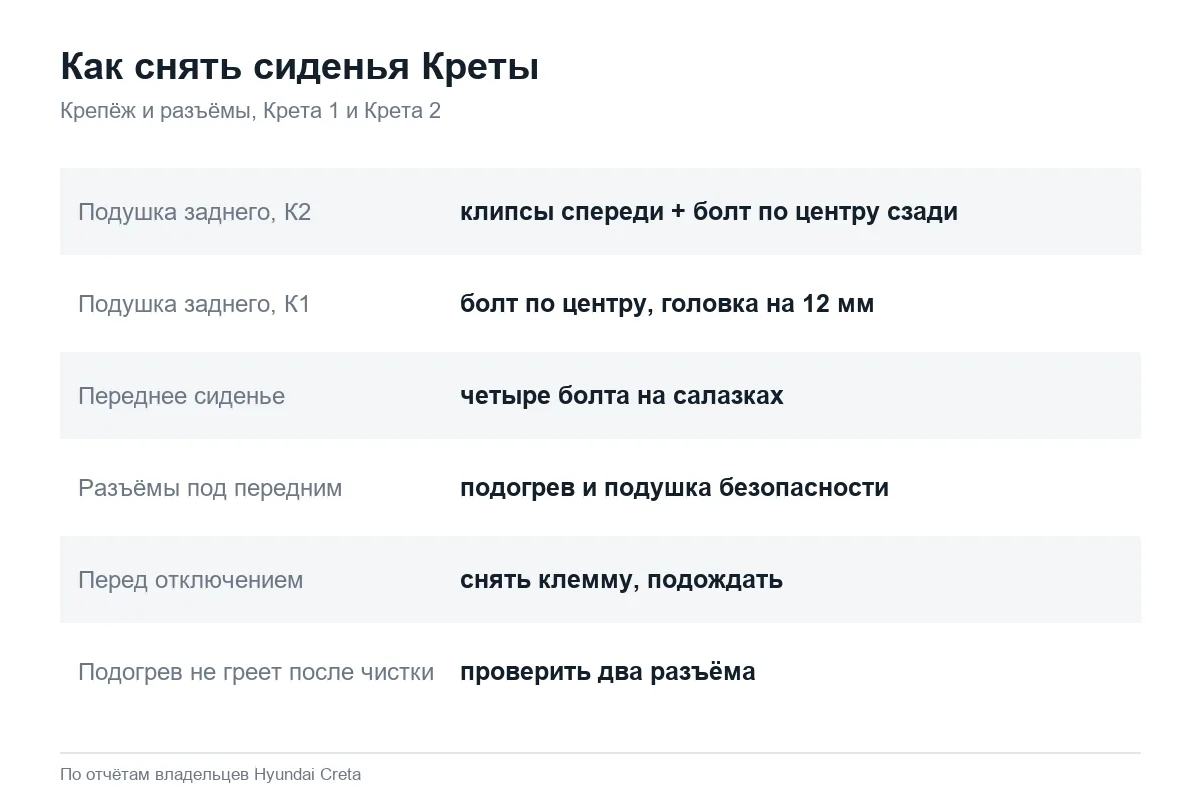Click value "четыре болта на салазках"
The image size is (1200, 800).
(621, 396)
